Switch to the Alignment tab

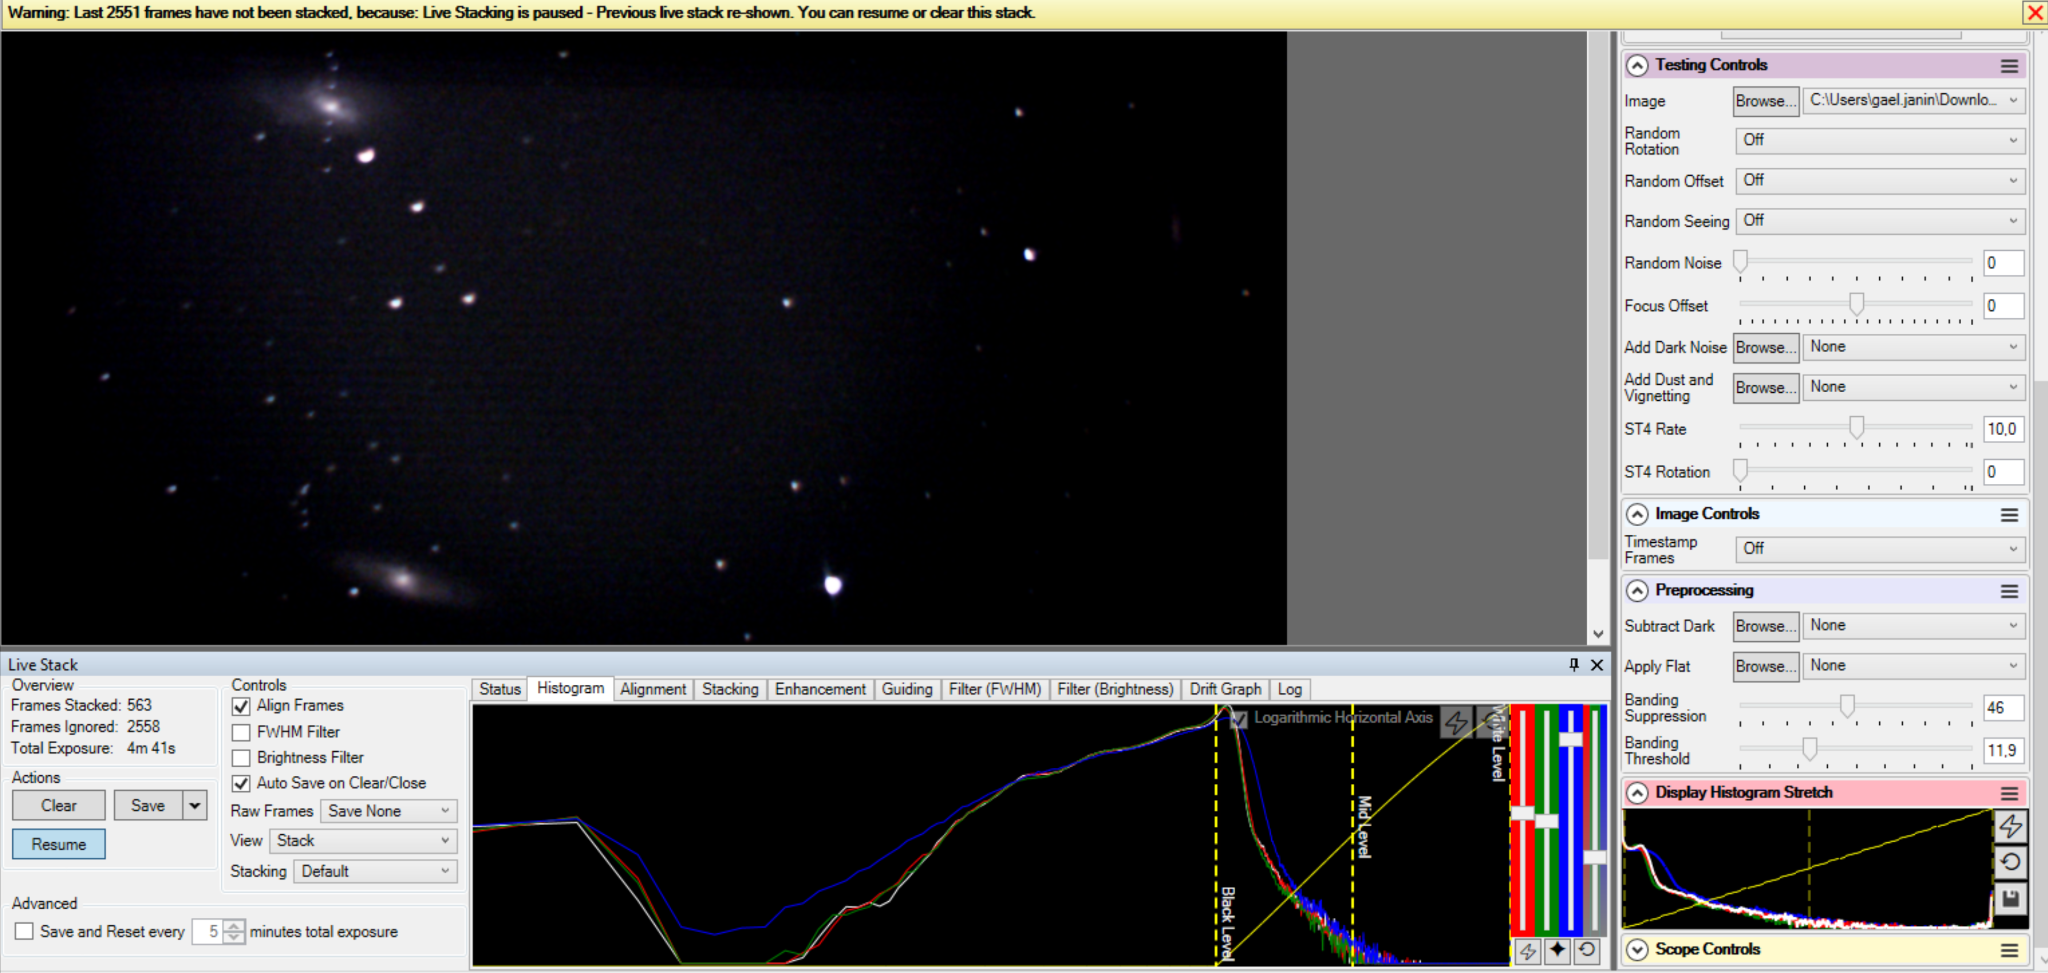tap(653, 689)
